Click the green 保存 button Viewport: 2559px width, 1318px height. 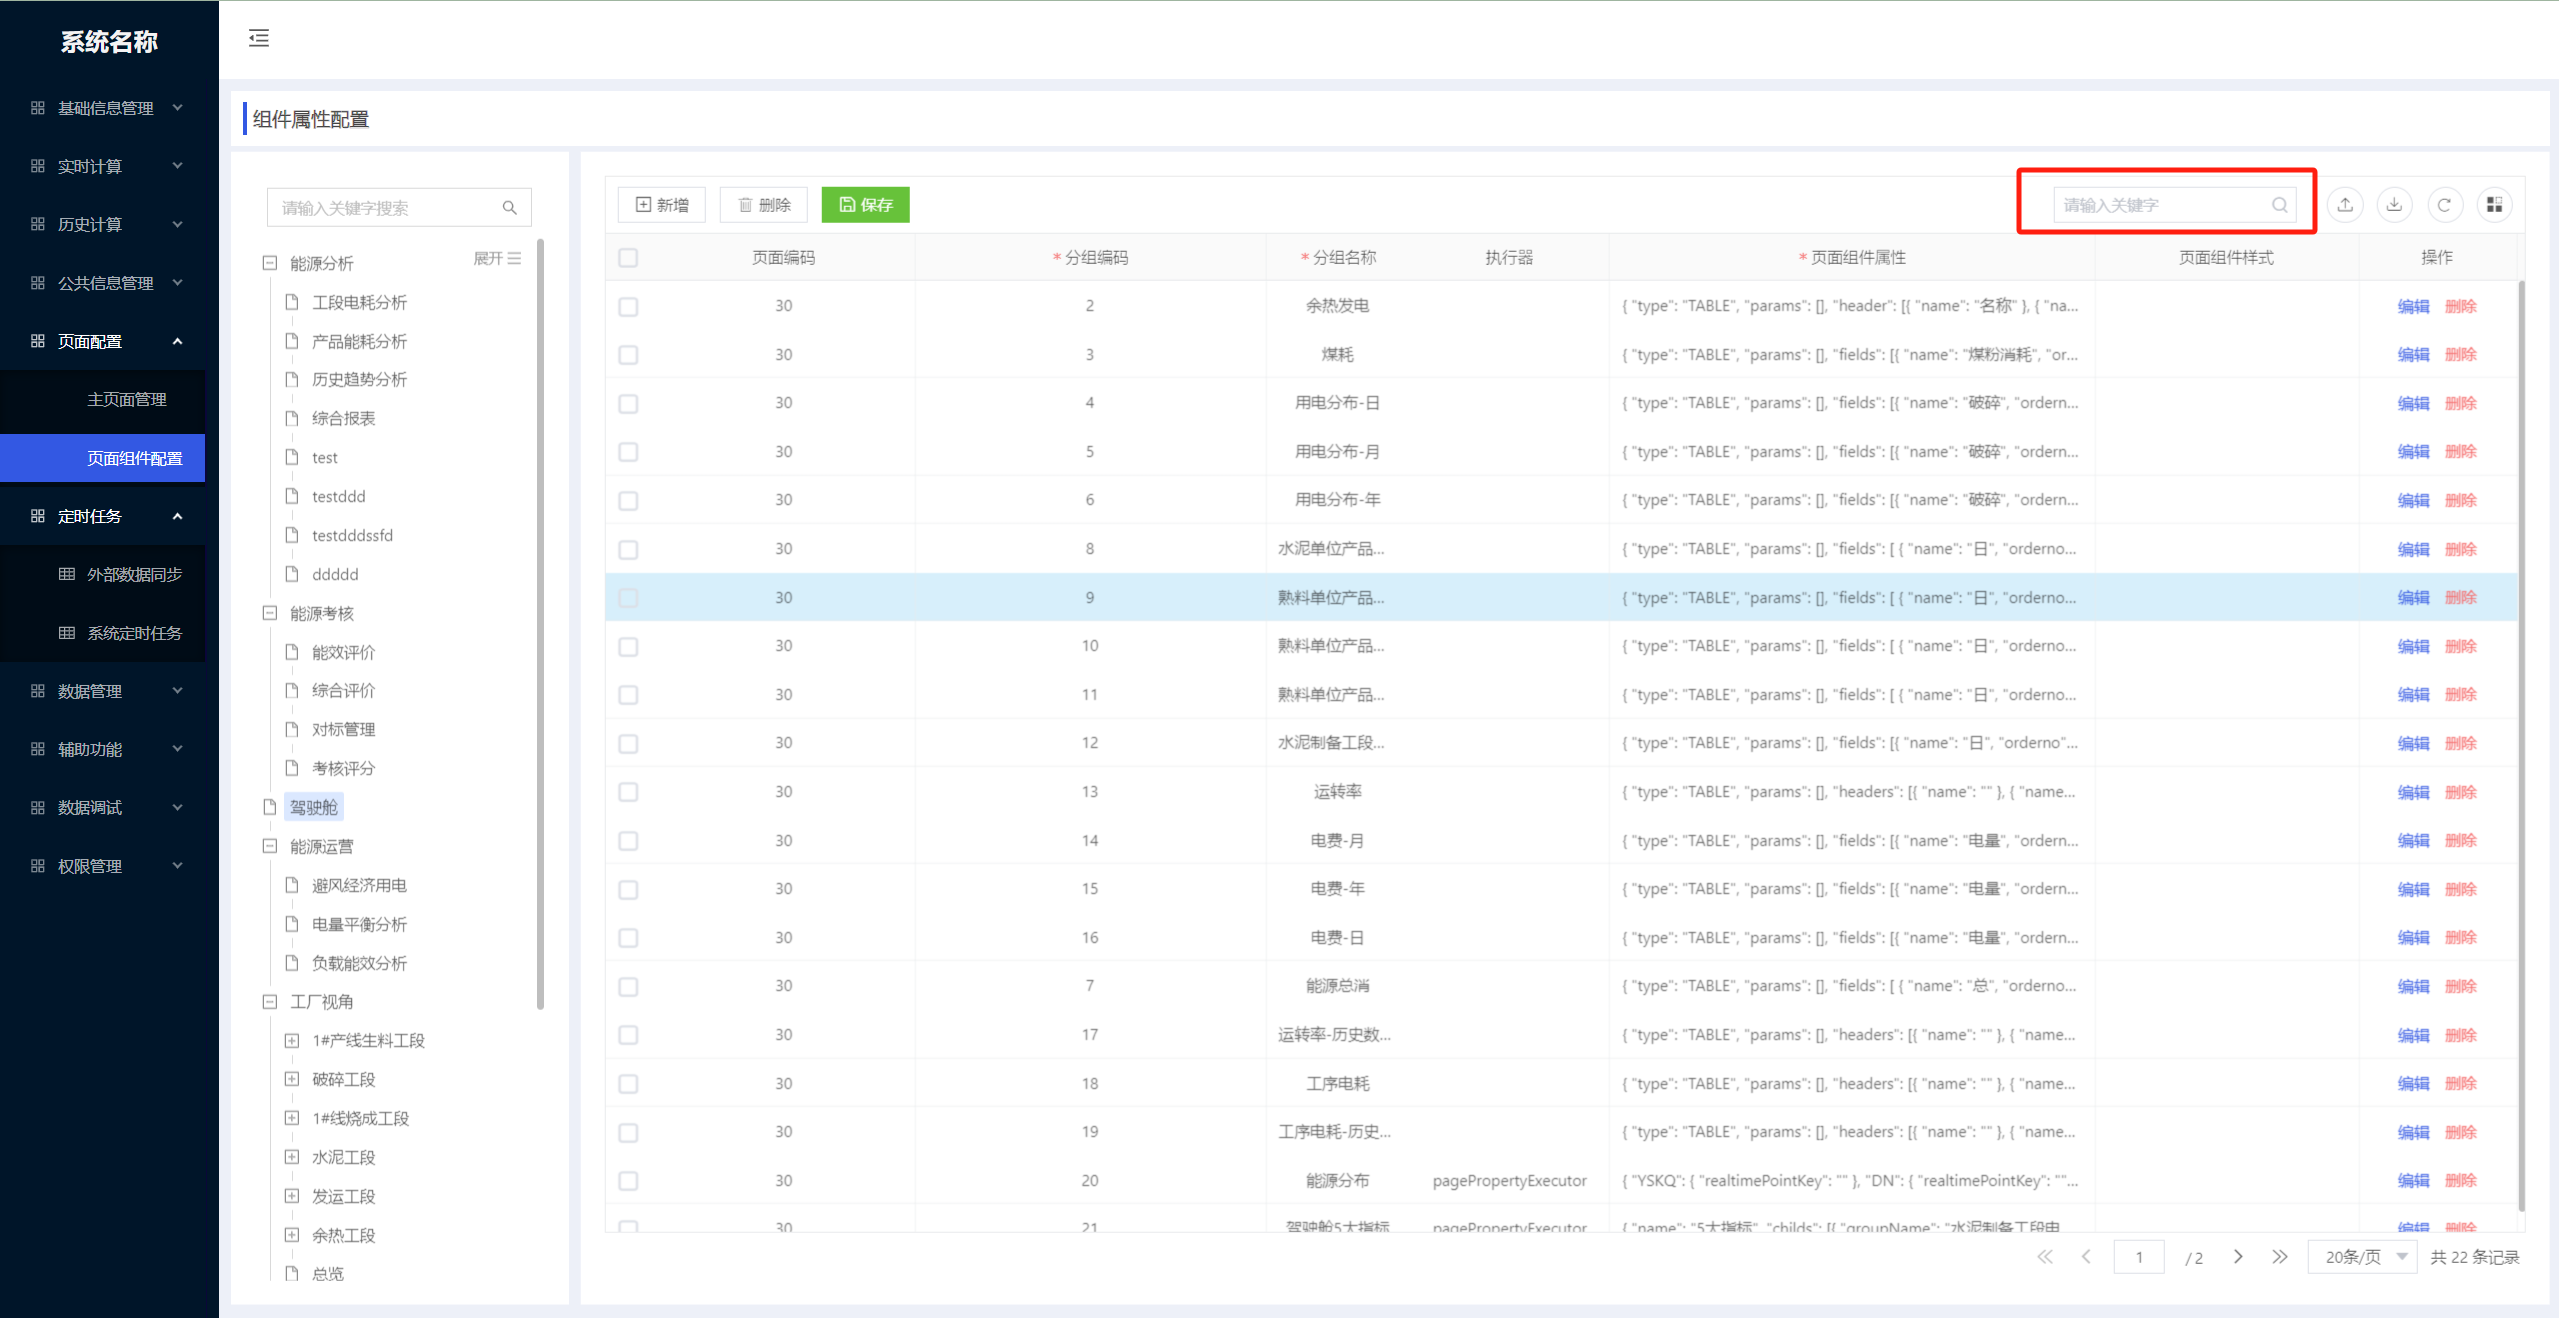coord(866,205)
